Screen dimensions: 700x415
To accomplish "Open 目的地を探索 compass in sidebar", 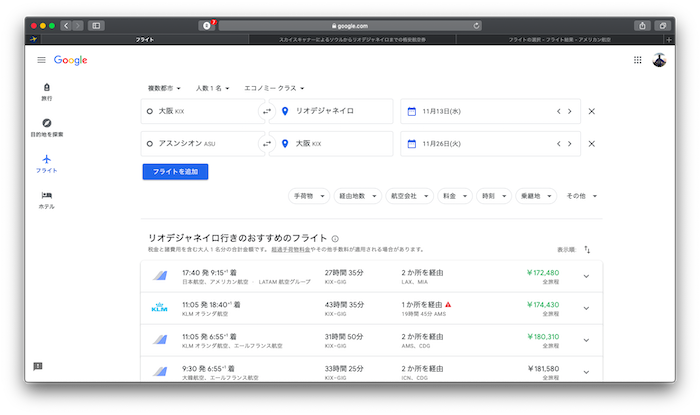I will point(46,128).
